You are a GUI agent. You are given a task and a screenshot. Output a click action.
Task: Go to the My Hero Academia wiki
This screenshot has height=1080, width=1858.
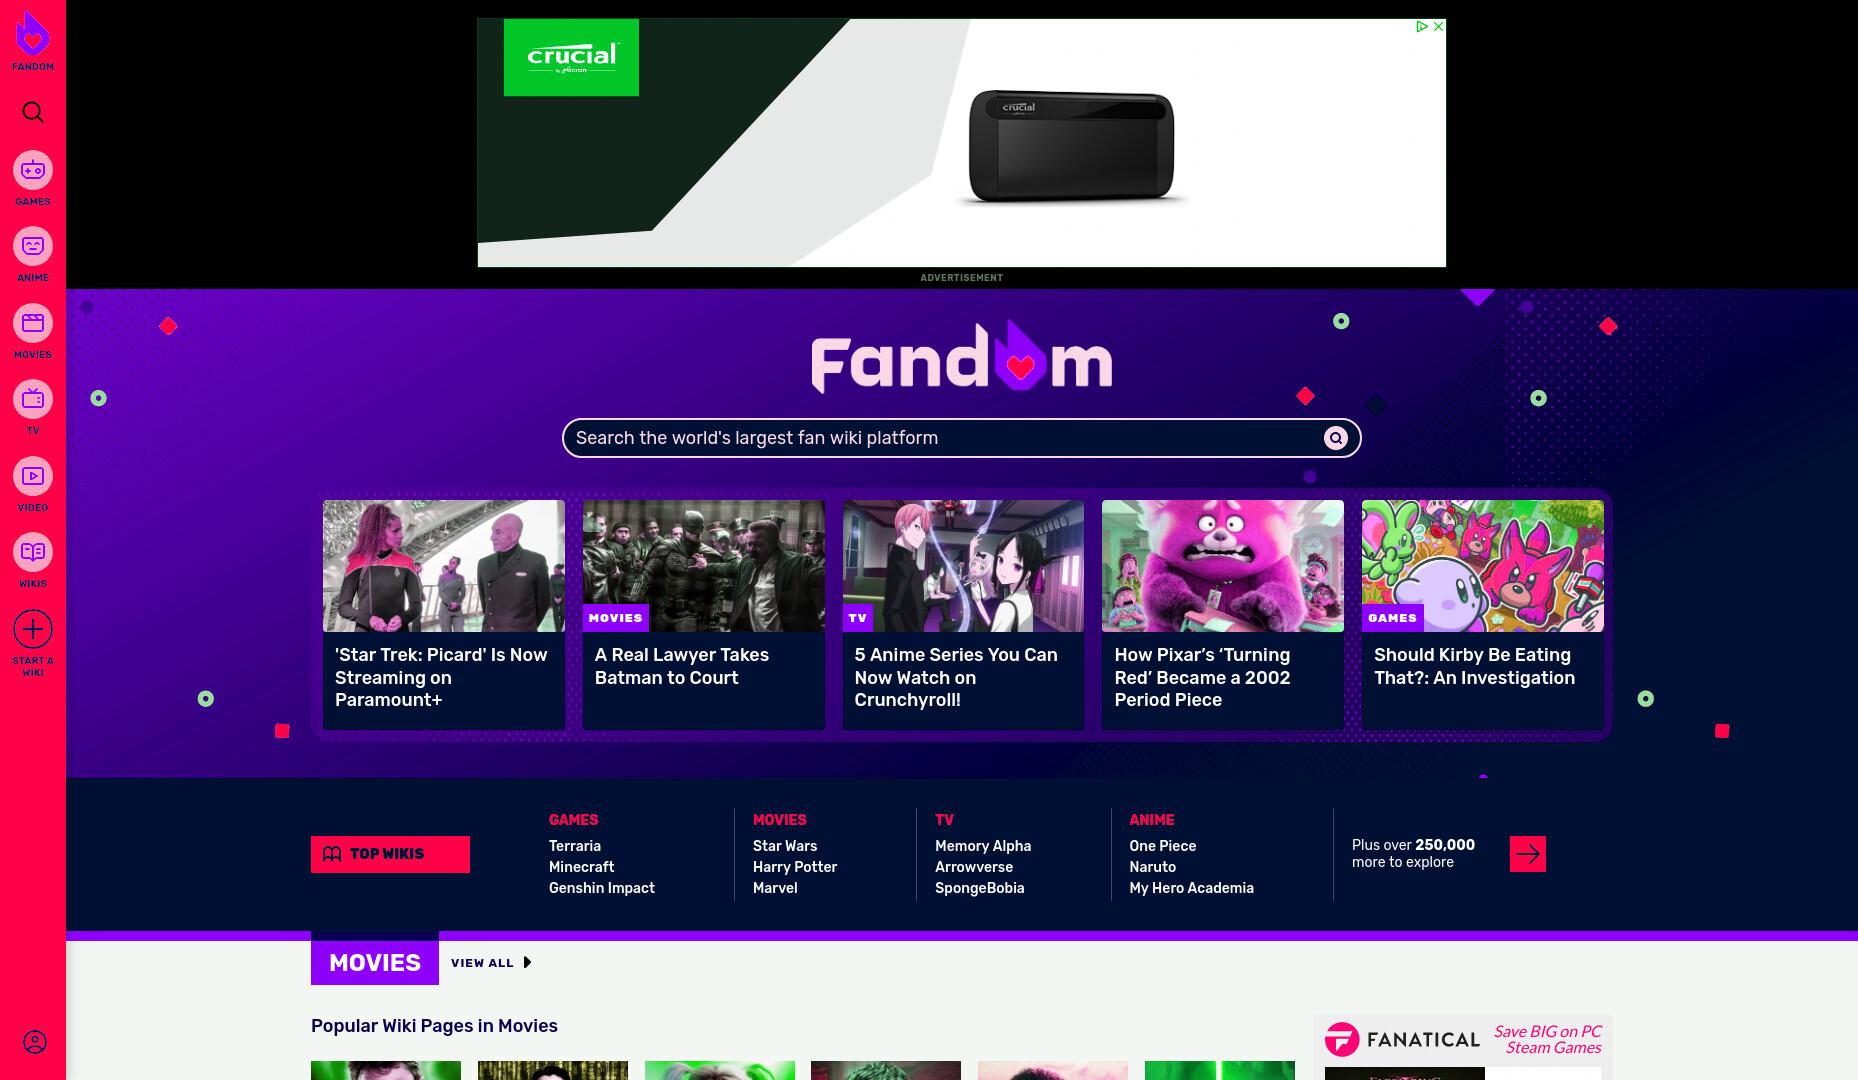click(1191, 888)
